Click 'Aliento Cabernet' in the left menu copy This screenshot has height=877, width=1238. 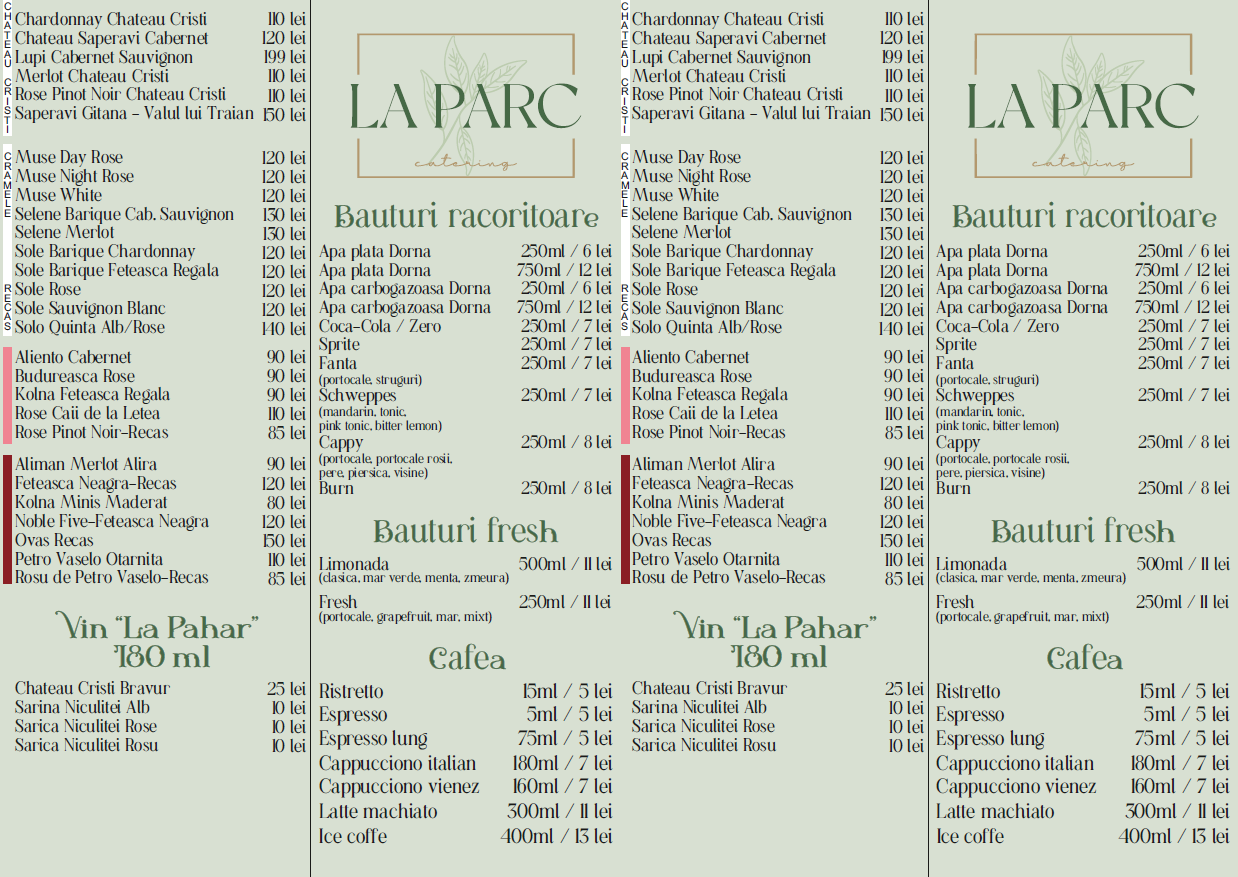coord(73,357)
